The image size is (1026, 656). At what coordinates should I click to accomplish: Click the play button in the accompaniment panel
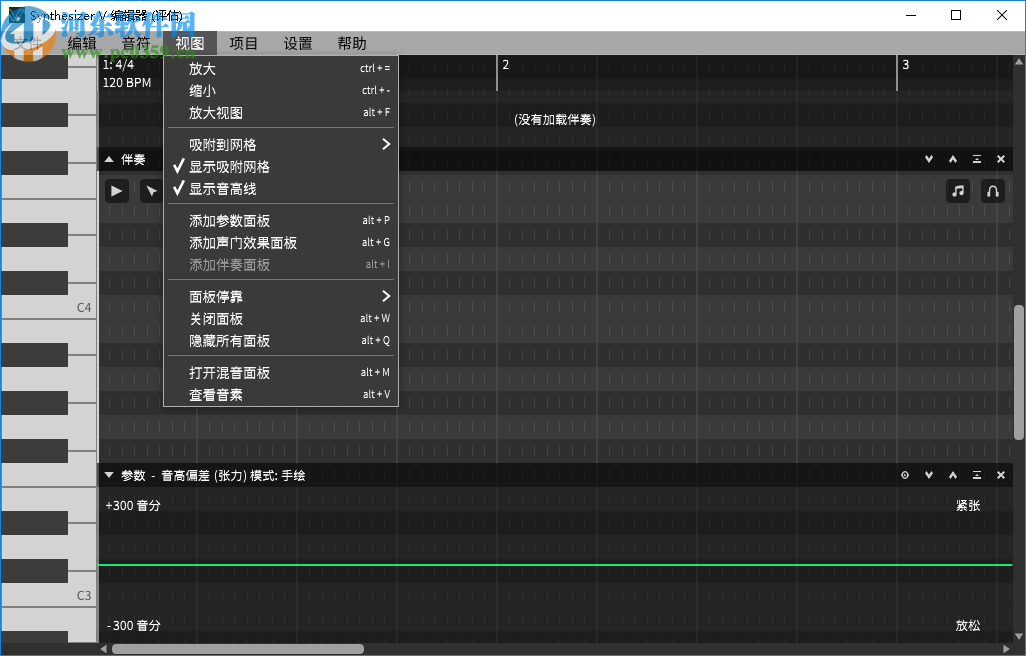click(116, 190)
